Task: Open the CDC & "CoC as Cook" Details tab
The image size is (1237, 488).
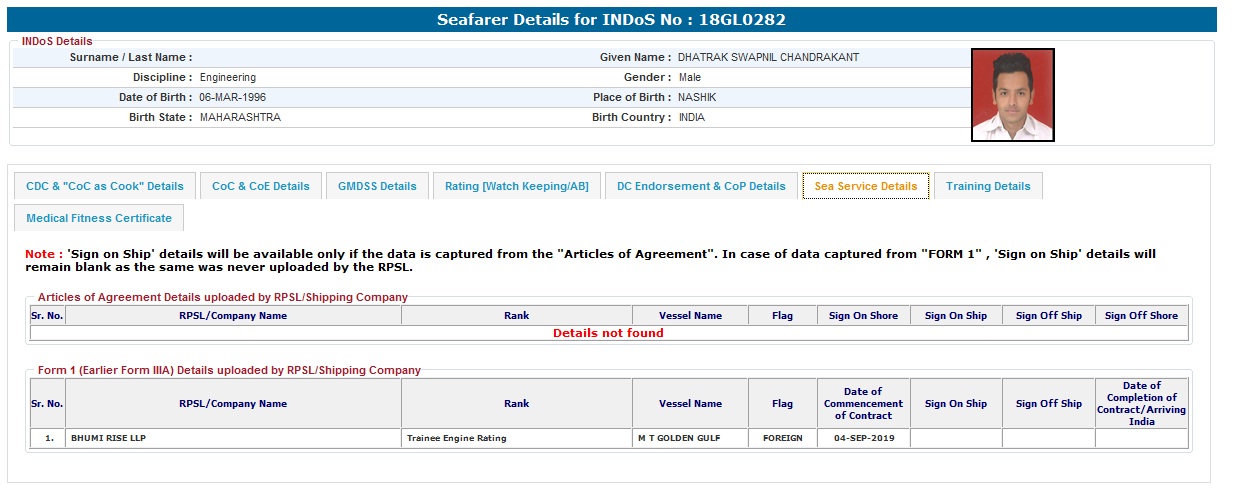Action: [105, 186]
